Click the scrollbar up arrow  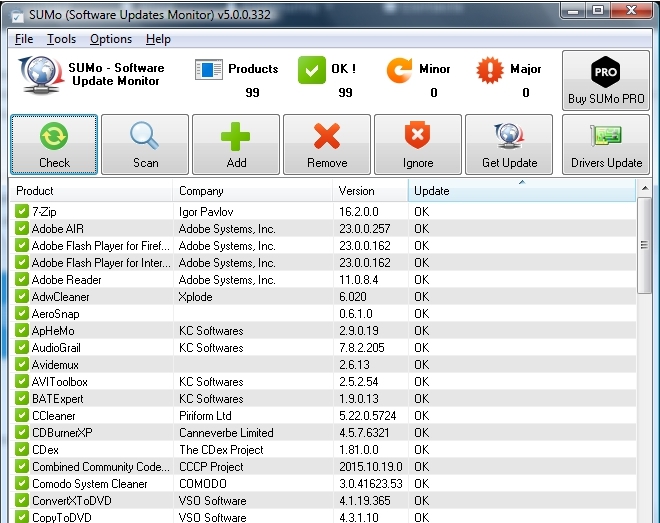[x=644, y=188]
